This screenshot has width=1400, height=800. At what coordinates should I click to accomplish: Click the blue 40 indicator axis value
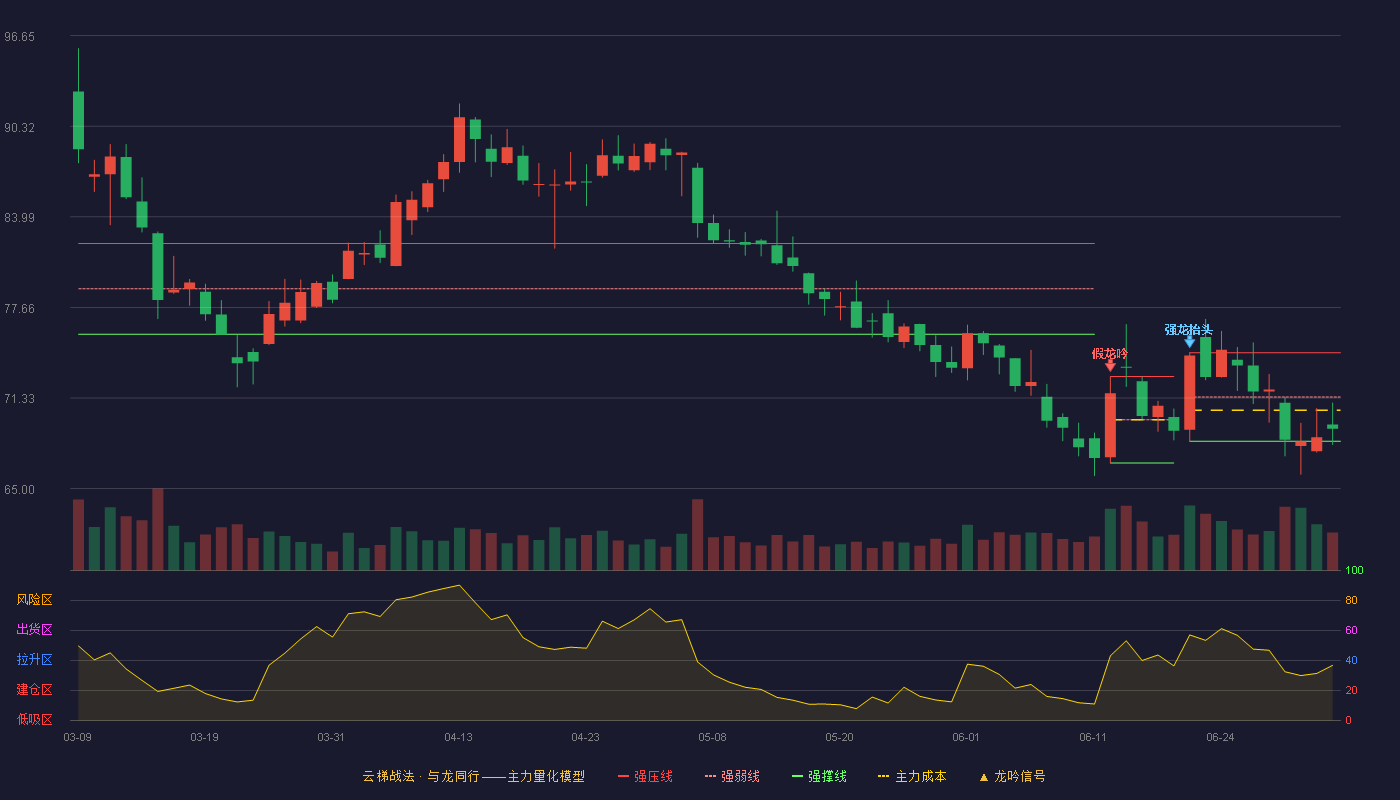point(1351,660)
